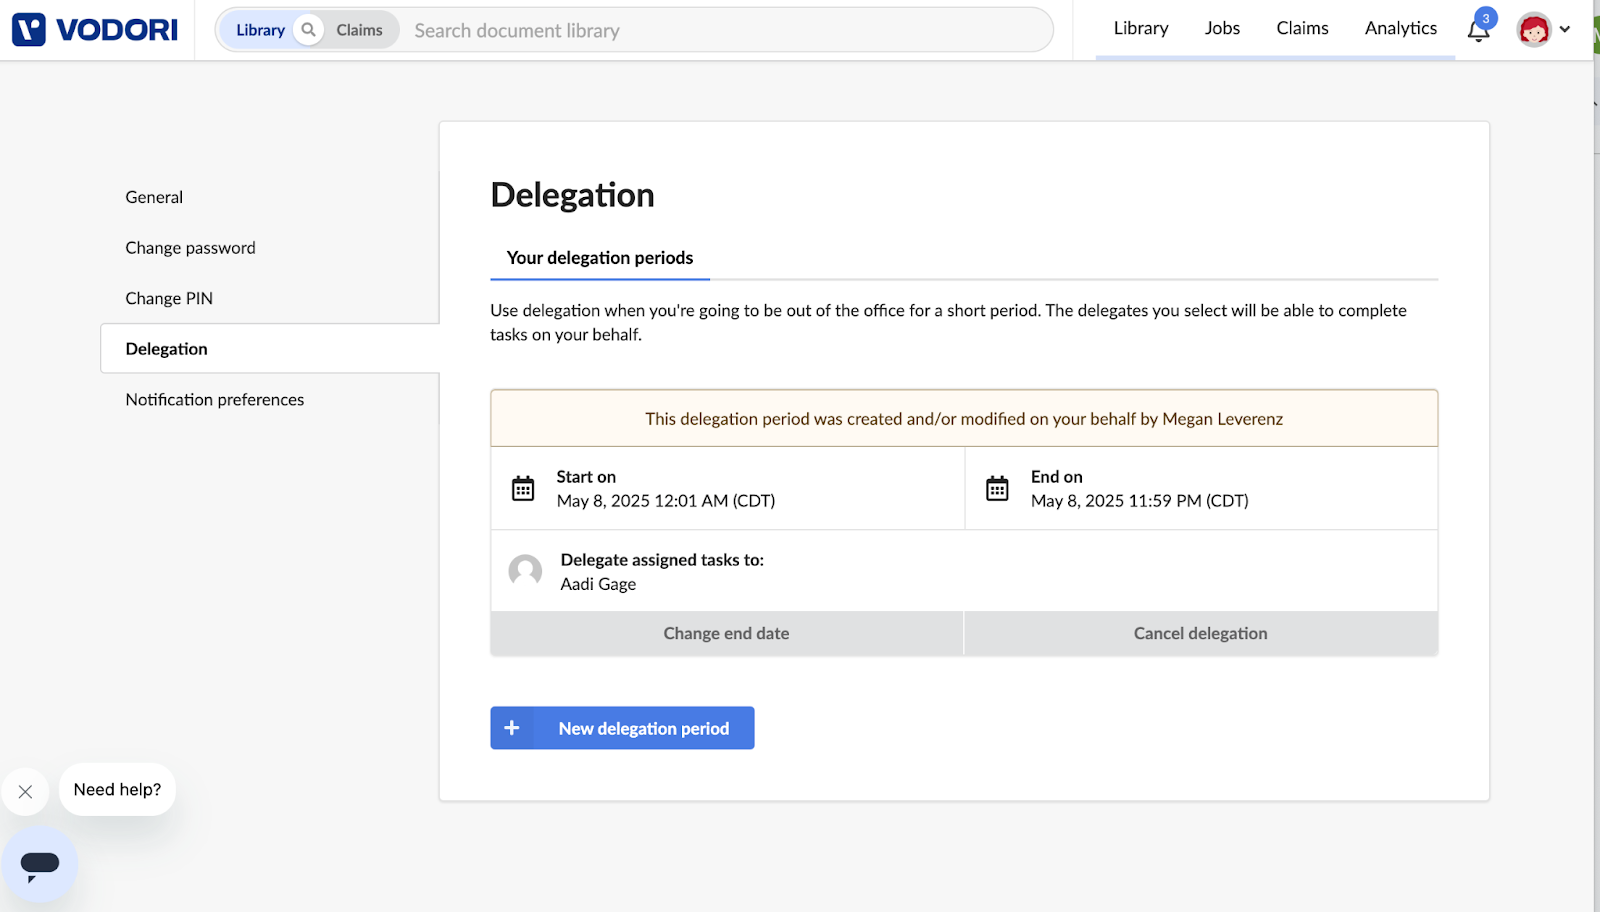Click Aadi Gage's avatar icon
Screen dimensions: 1600x912
525,571
